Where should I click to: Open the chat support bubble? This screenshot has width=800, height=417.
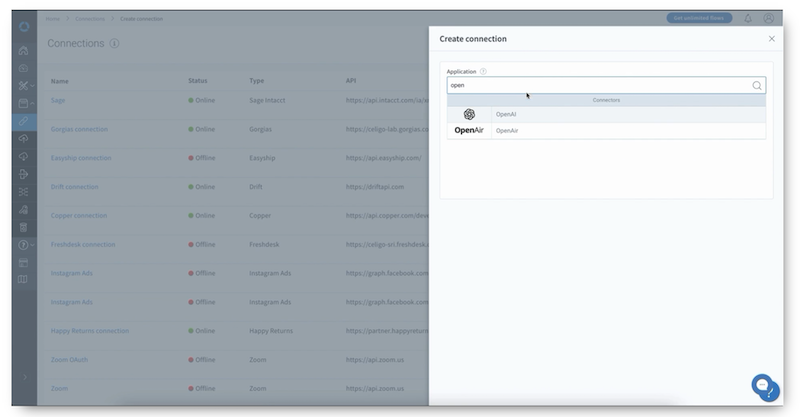pos(765,387)
